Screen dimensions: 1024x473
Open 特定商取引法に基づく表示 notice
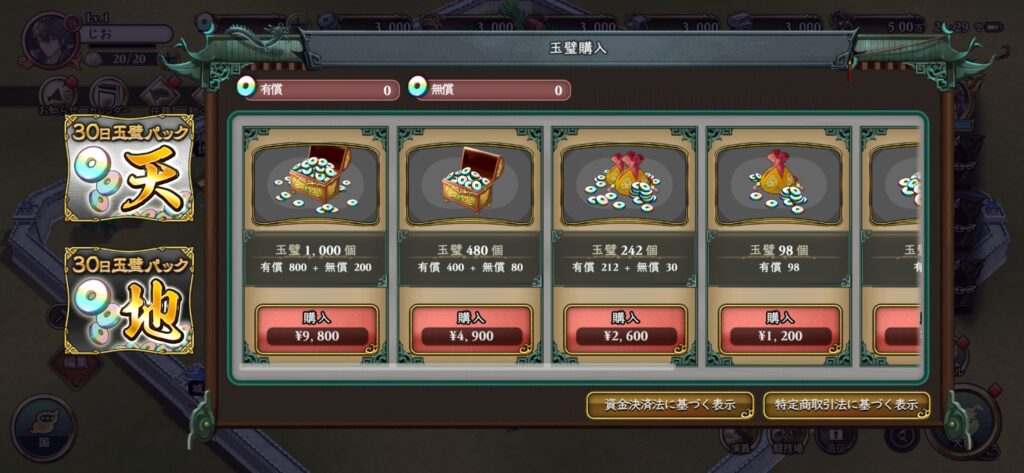[x=846, y=405]
